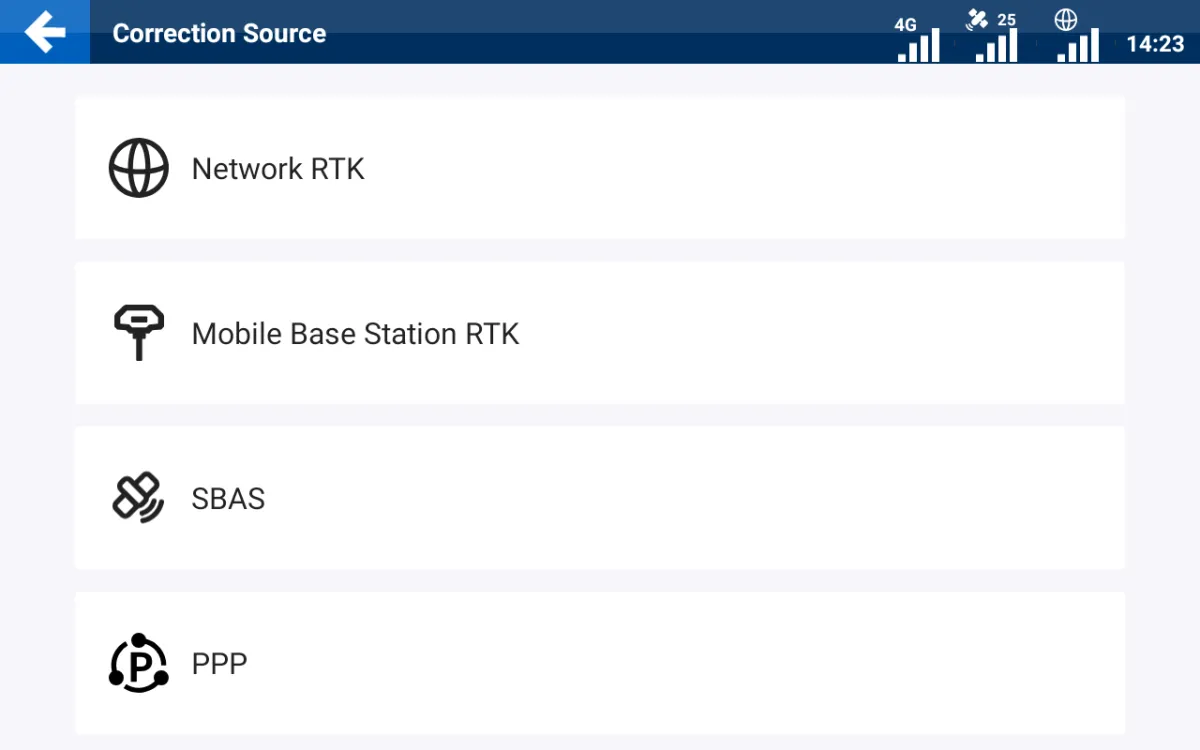
Task: Tap signal bars below the satellite count
Action: coord(997,48)
